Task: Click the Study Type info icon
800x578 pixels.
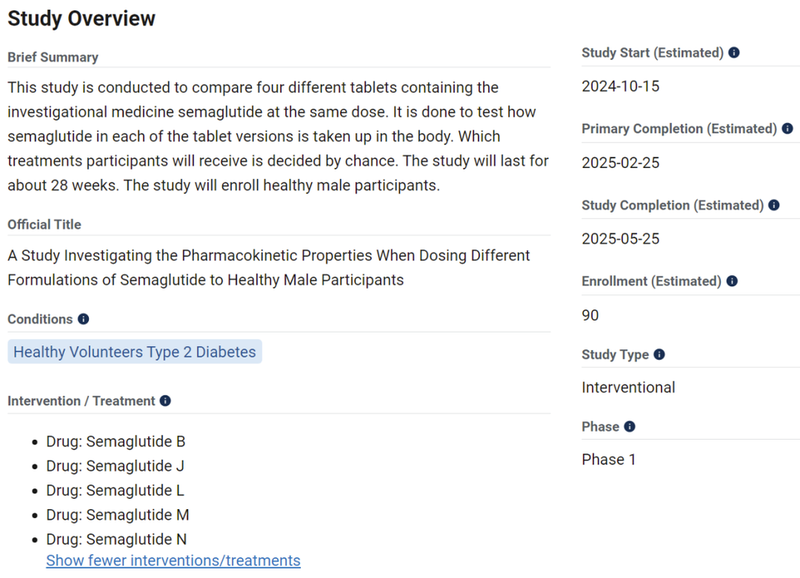Action: [659, 355]
